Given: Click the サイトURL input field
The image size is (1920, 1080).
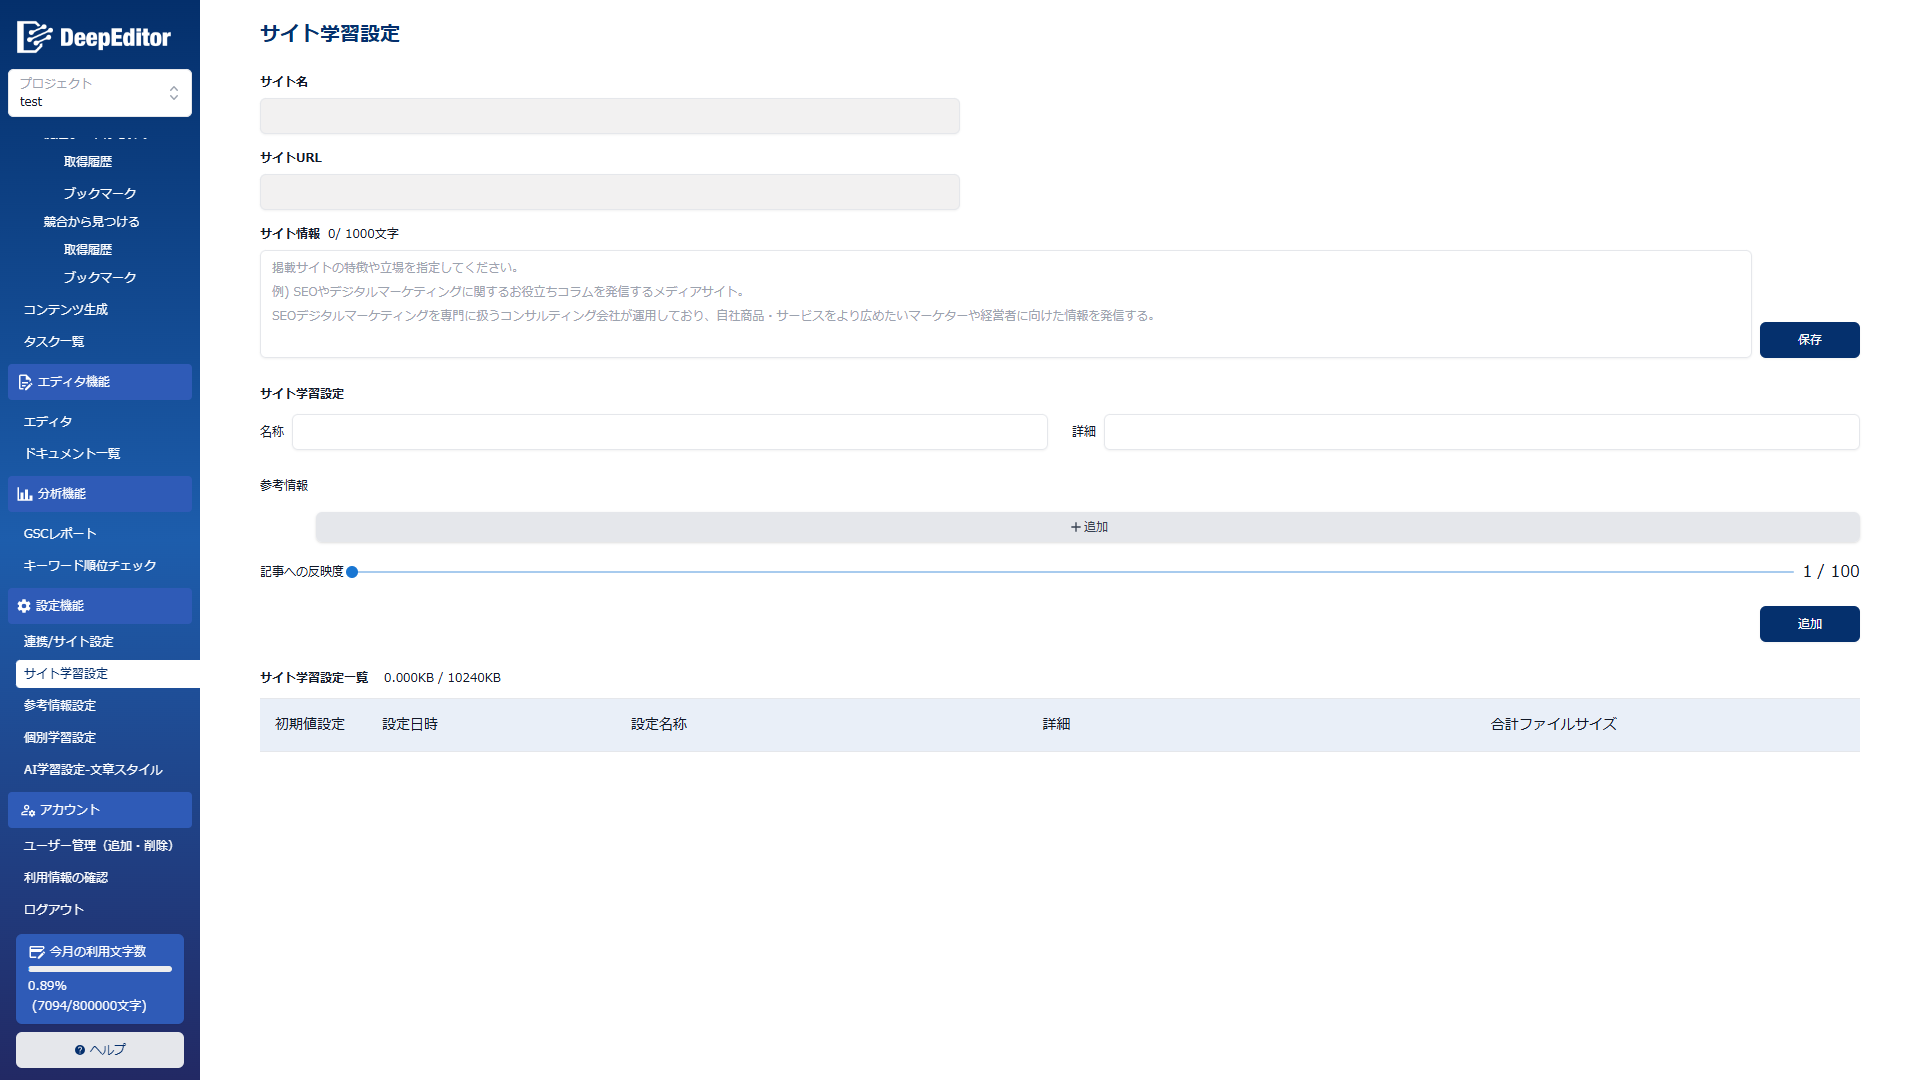Looking at the screenshot, I should coord(610,192).
